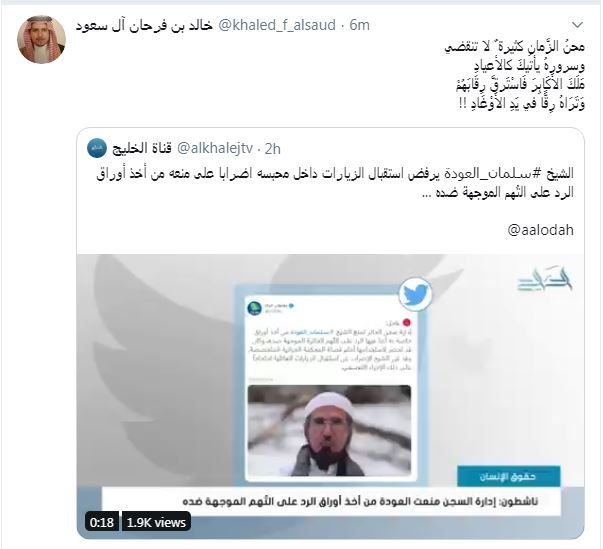Click the 6m tweet timestamp
The width and height of the screenshot is (603, 549).
pyautogui.click(x=359, y=25)
